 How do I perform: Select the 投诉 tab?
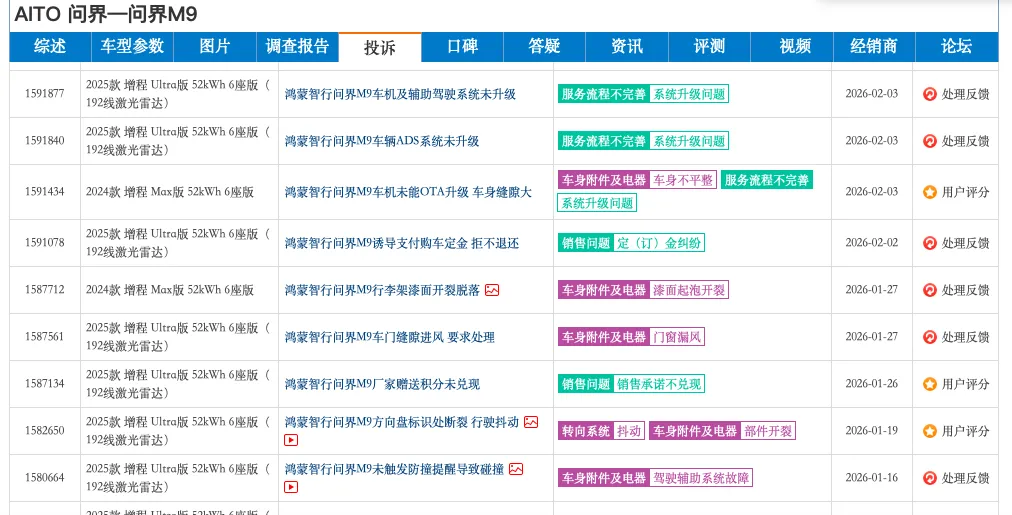(x=380, y=47)
